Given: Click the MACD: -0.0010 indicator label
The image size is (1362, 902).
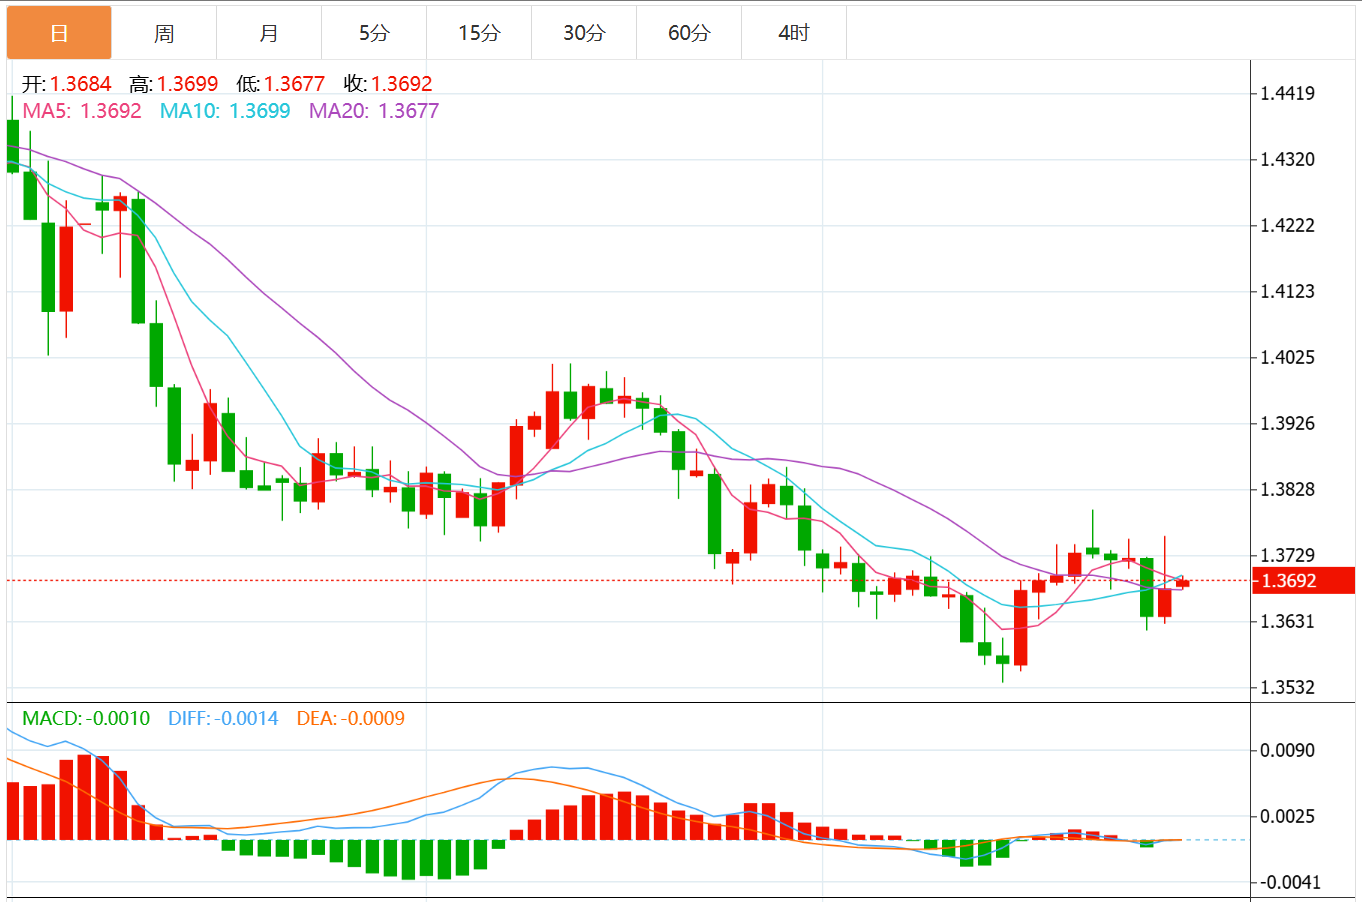Looking at the screenshot, I should coord(86,718).
